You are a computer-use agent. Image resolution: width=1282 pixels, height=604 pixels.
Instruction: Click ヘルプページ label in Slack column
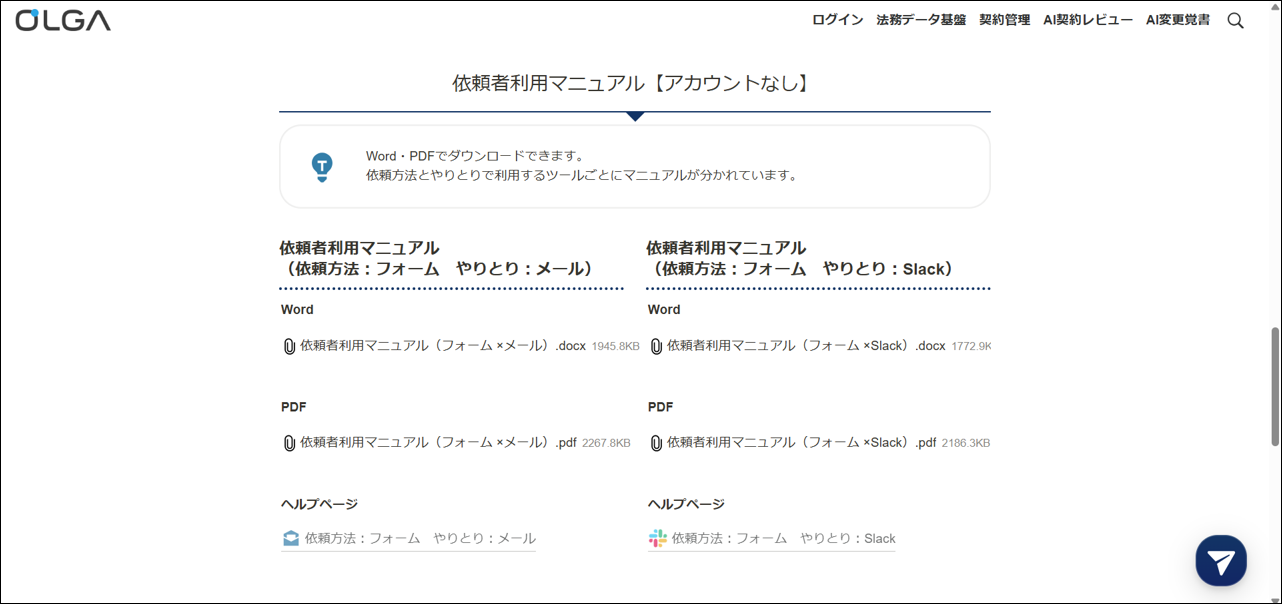click(x=687, y=504)
